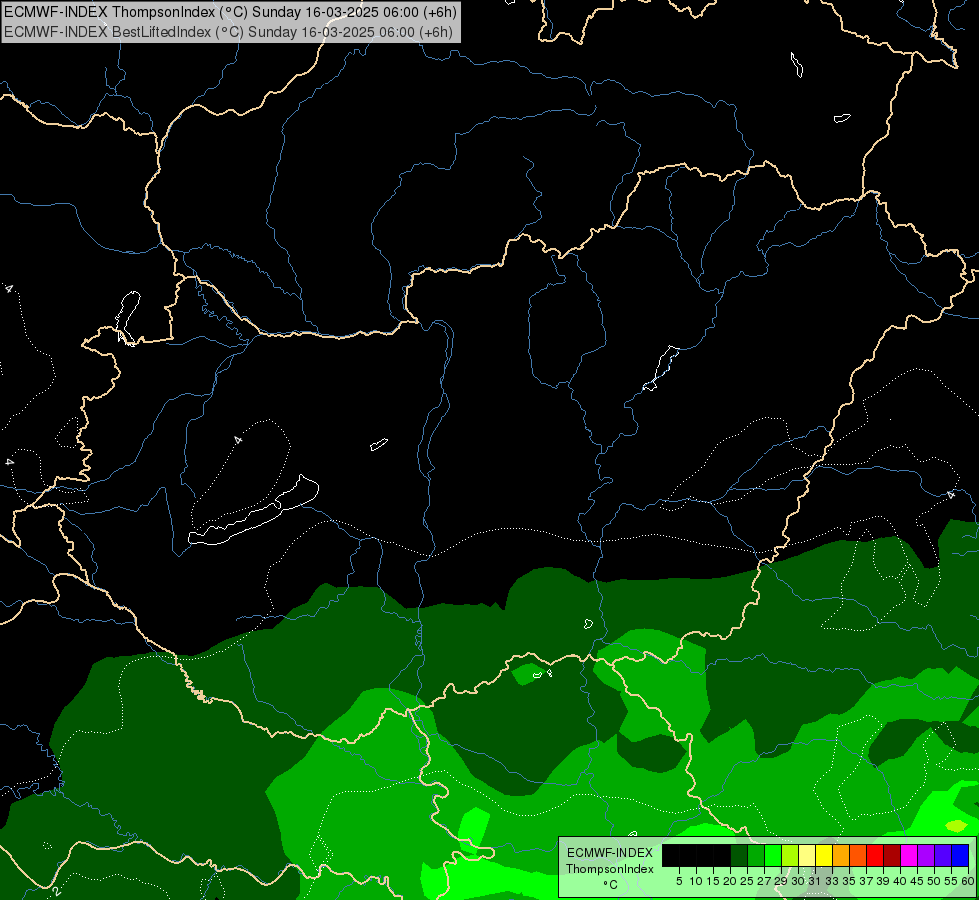Click the legend scale value 45
The image size is (979, 900).
click(x=917, y=881)
